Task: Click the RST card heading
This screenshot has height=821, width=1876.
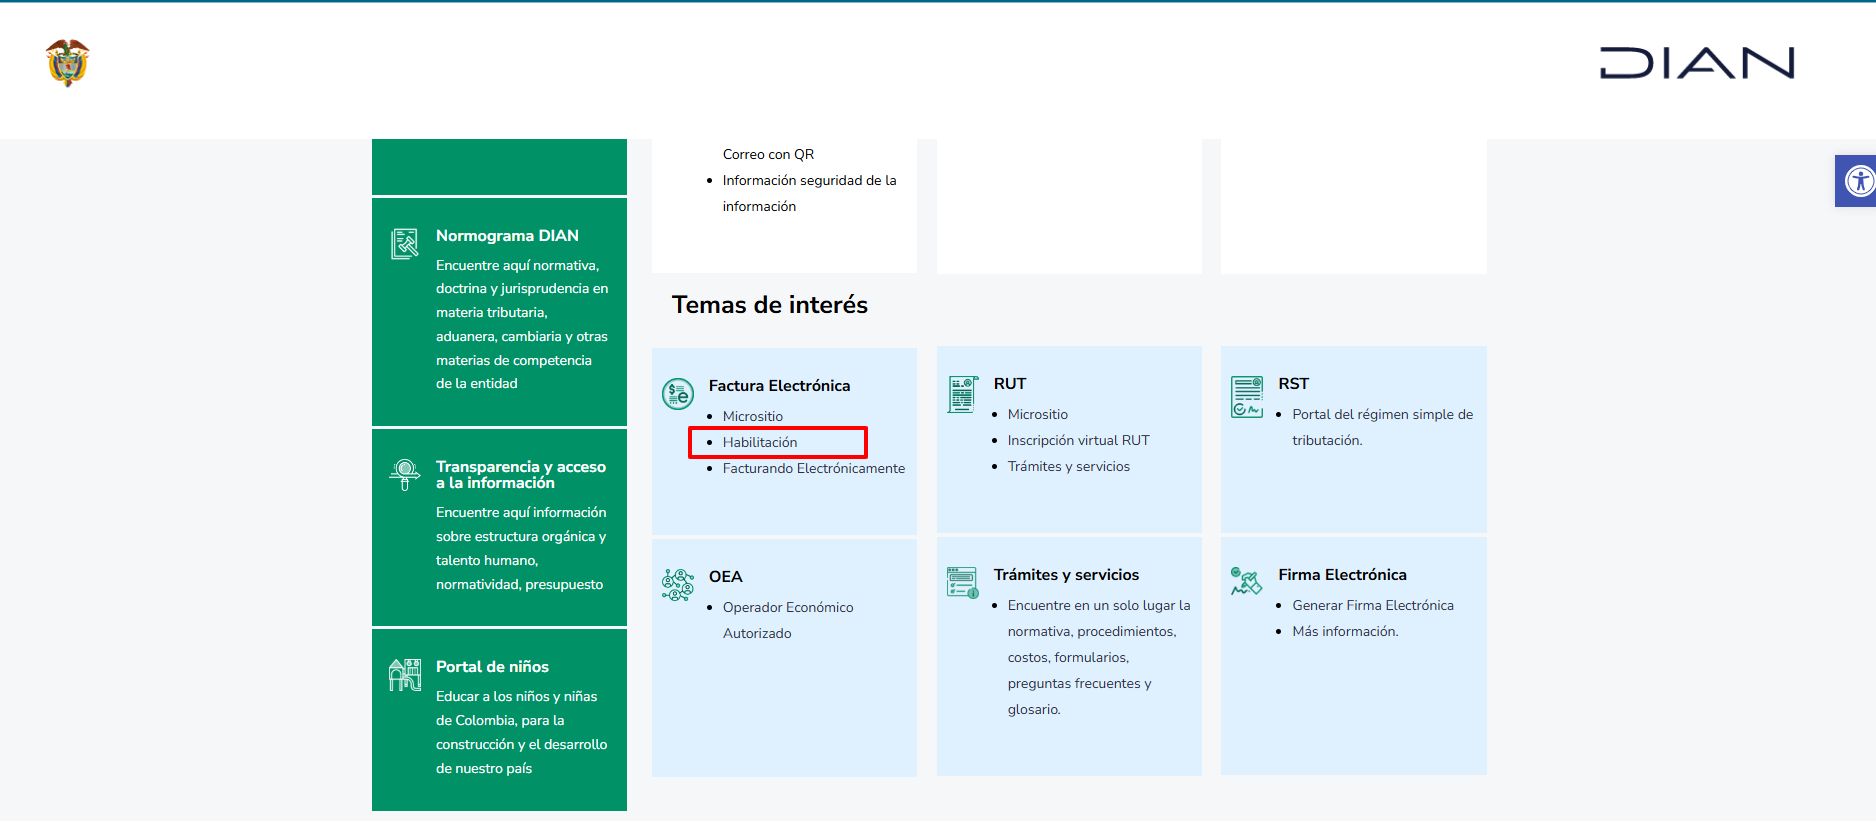Action: [x=1293, y=384]
